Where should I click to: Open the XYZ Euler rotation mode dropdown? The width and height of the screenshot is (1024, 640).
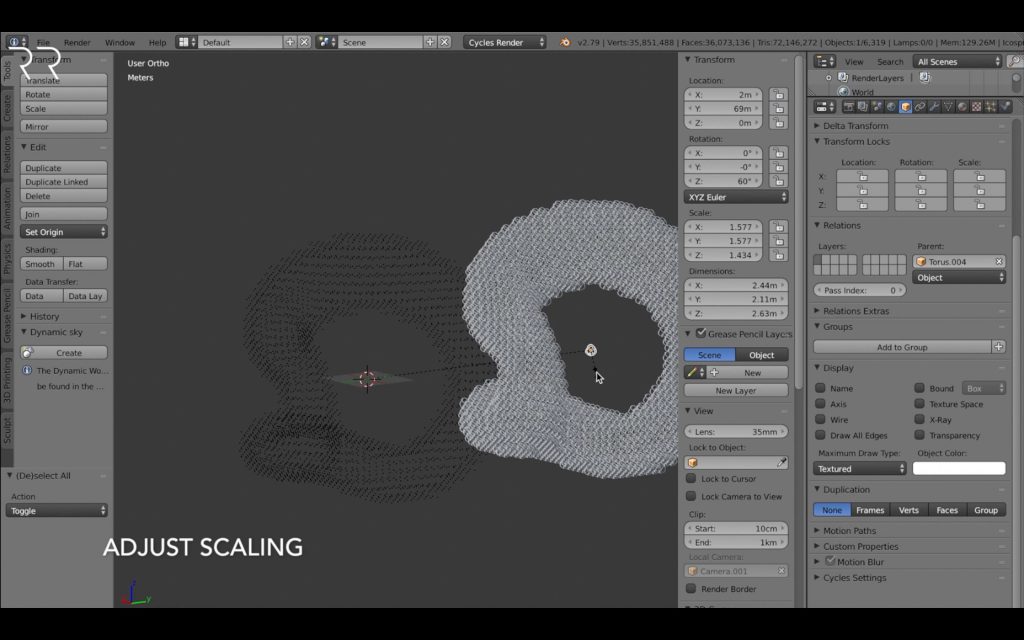click(x=736, y=197)
